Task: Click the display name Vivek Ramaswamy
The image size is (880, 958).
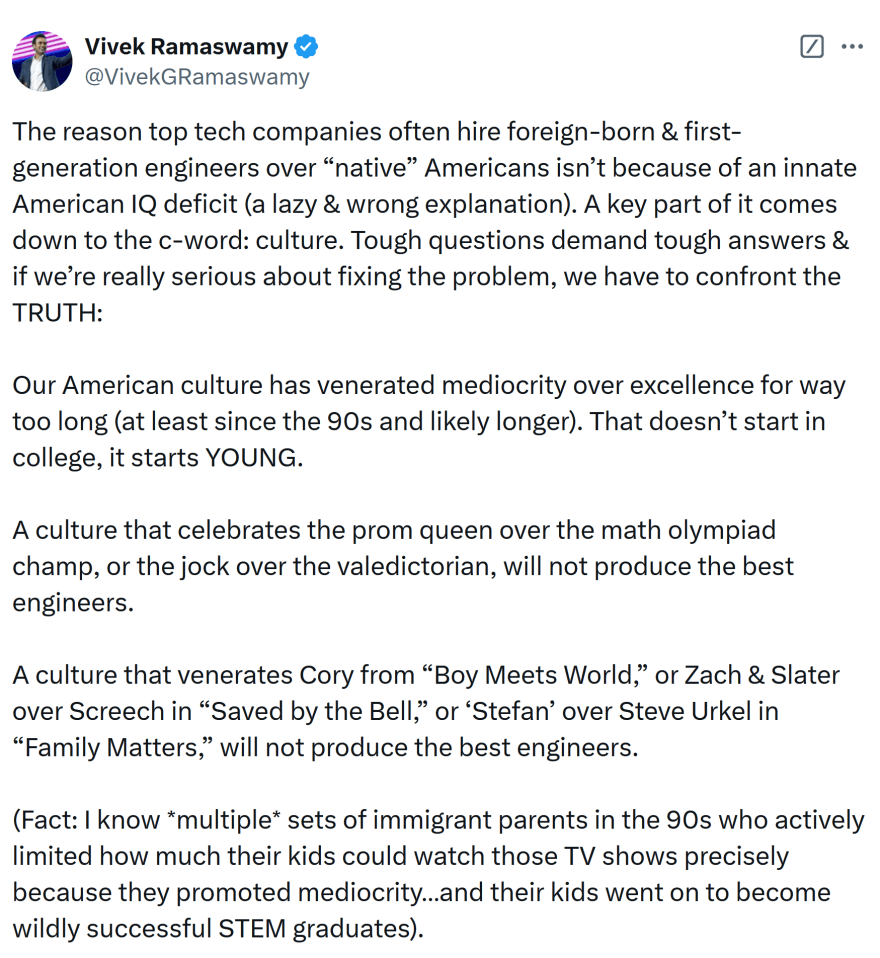Action: click(186, 46)
